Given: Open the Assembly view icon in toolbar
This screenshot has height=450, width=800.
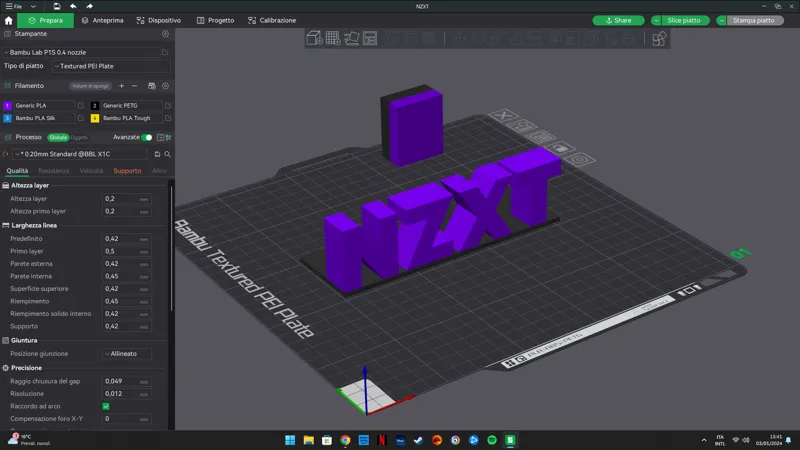Looking at the screenshot, I should point(659,39).
